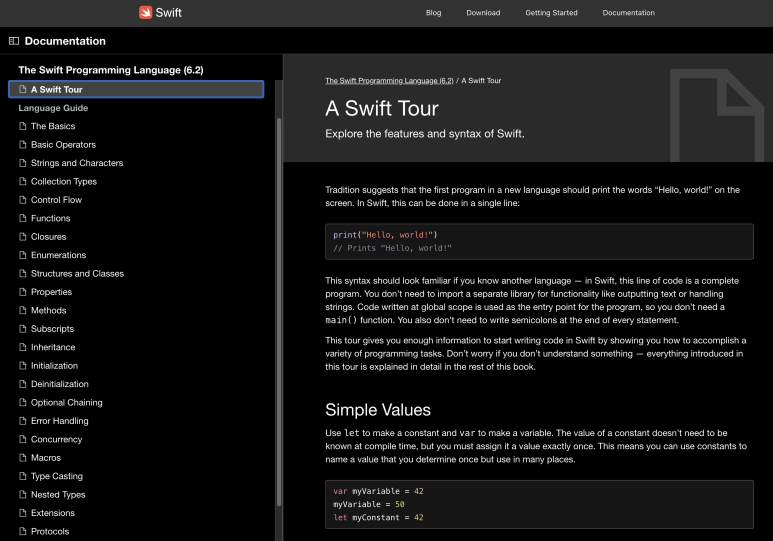Open the Closures chapter
Image resolution: width=773 pixels, height=541 pixels.
pyautogui.click(x=48, y=237)
